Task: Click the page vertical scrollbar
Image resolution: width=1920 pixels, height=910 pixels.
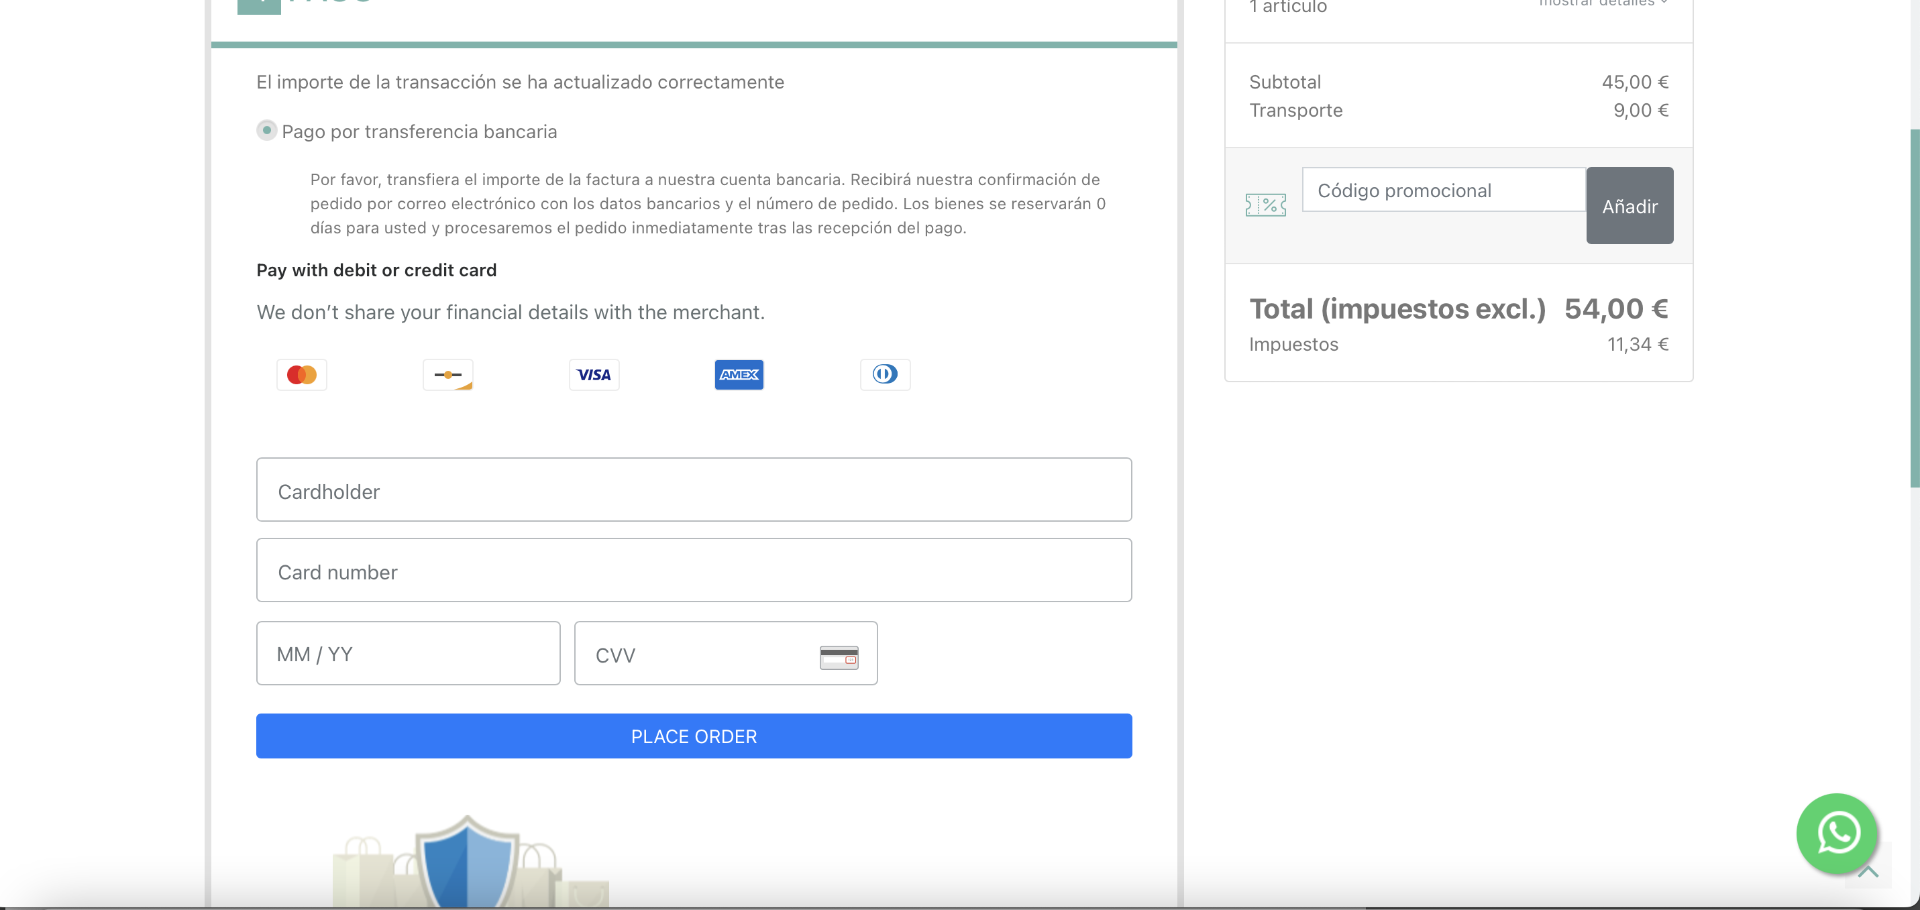Action: click(1914, 308)
